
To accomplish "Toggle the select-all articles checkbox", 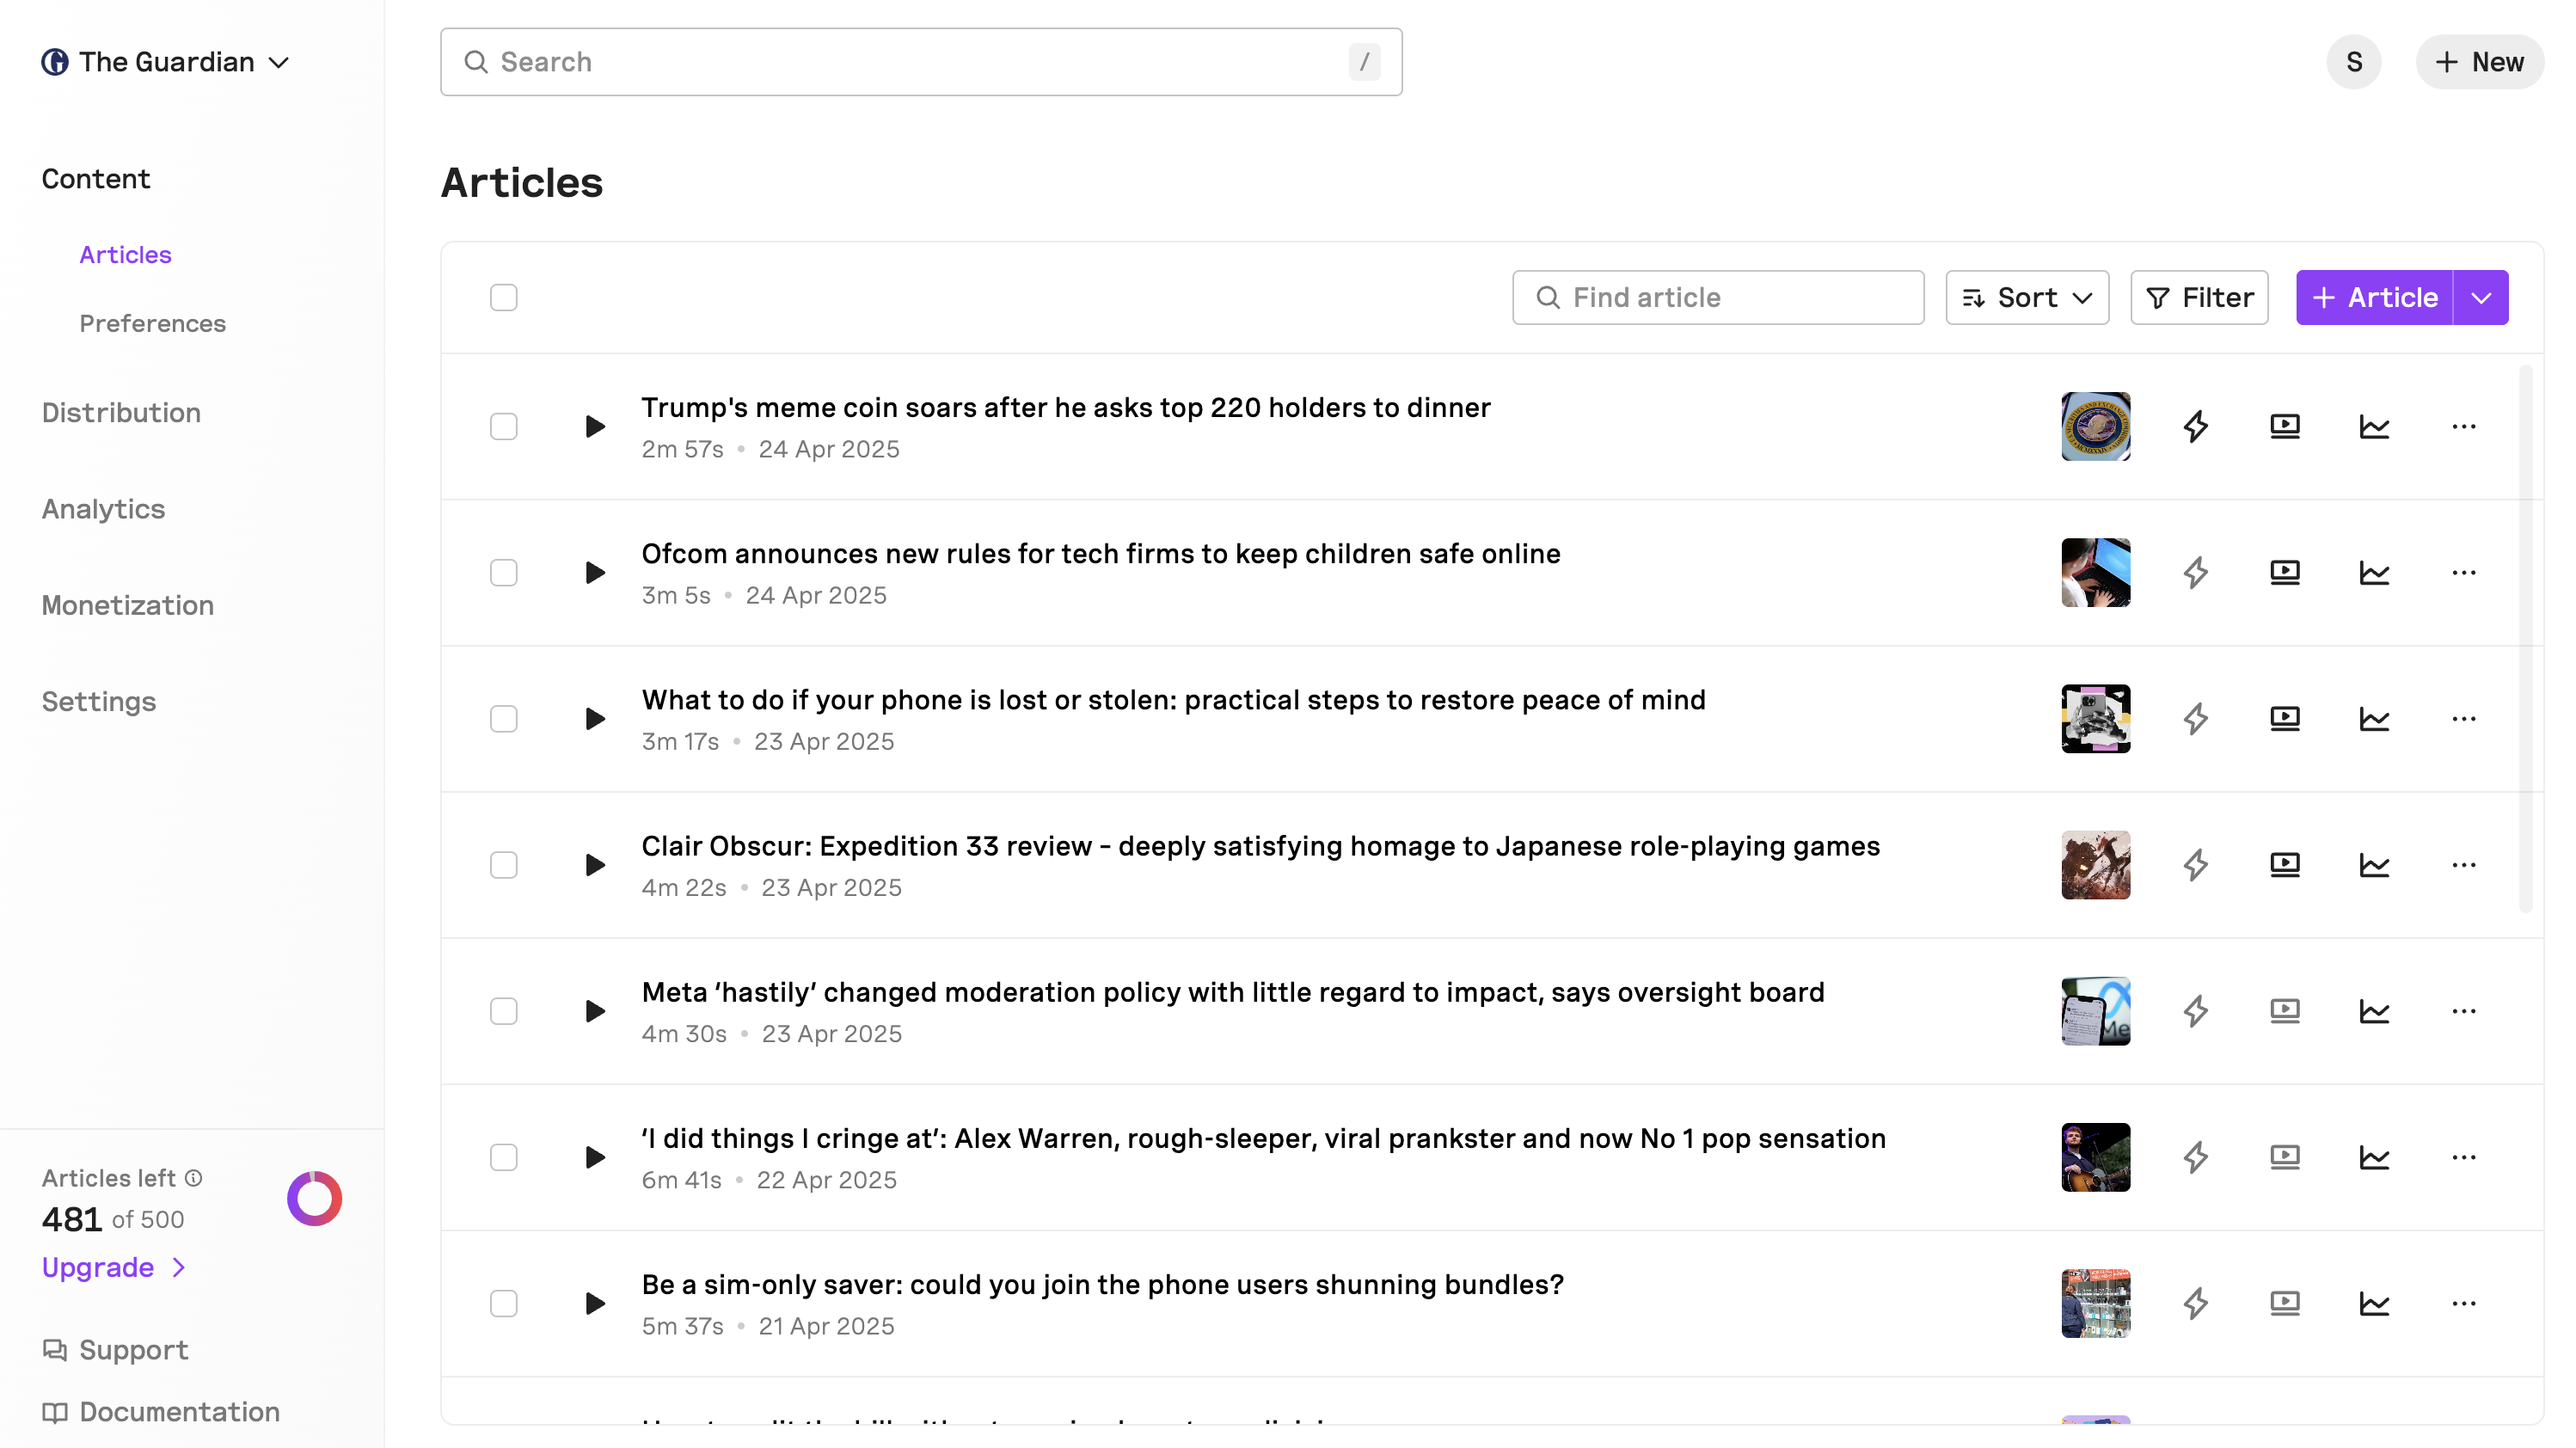I will 504,297.
